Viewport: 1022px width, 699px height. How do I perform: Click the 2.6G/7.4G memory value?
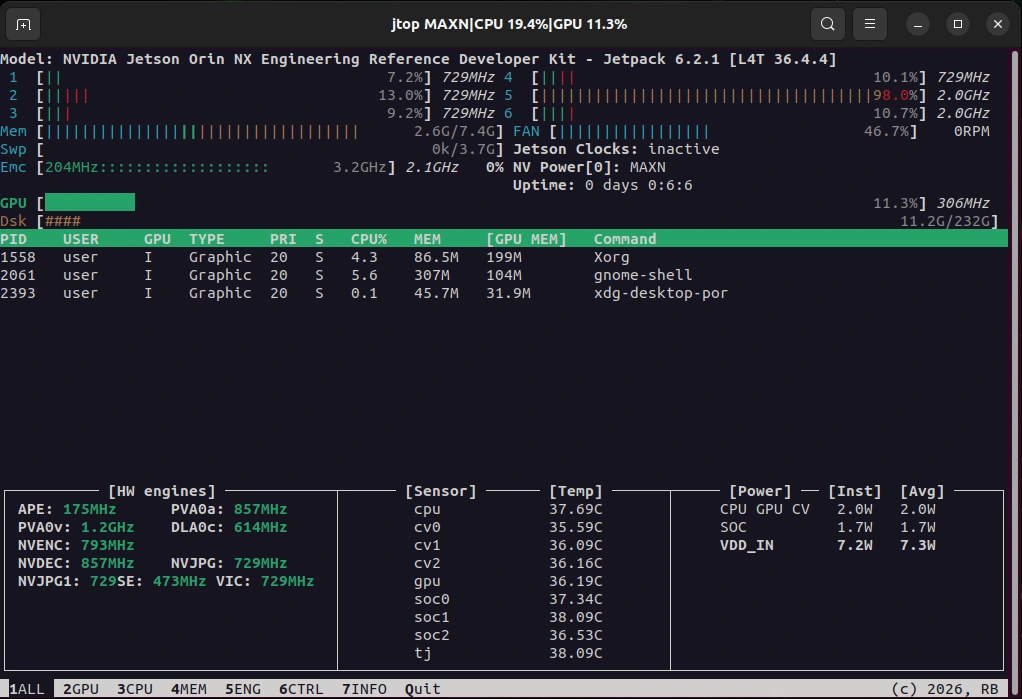[x=454, y=132]
